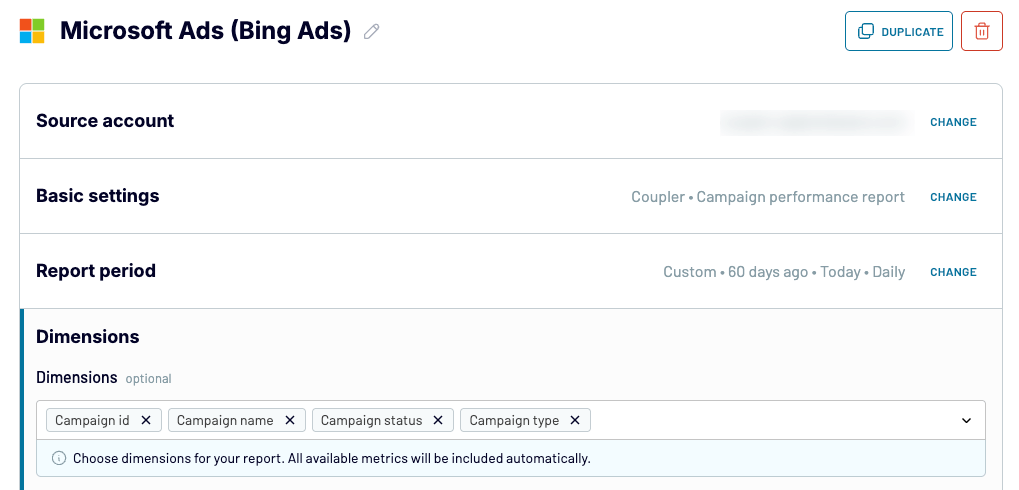This screenshot has height=490, width=1019.
Task: Remove the Campaign name dimension tag
Action: pyautogui.click(x=290, y=420)
